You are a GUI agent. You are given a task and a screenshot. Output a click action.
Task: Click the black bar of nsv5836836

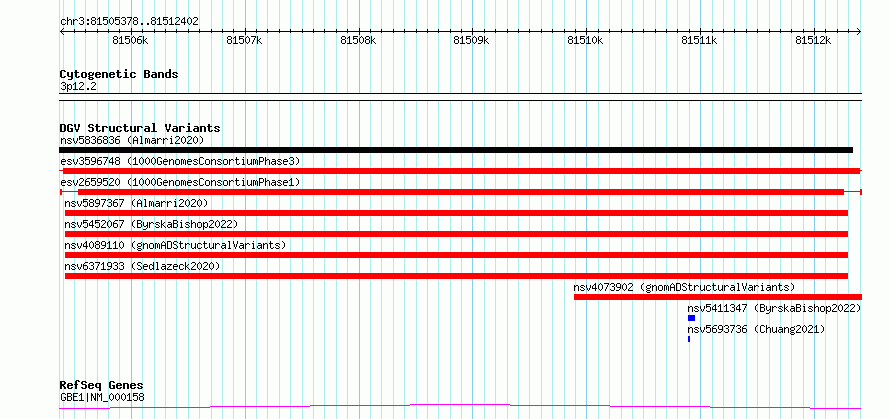(x=456, y=150)
